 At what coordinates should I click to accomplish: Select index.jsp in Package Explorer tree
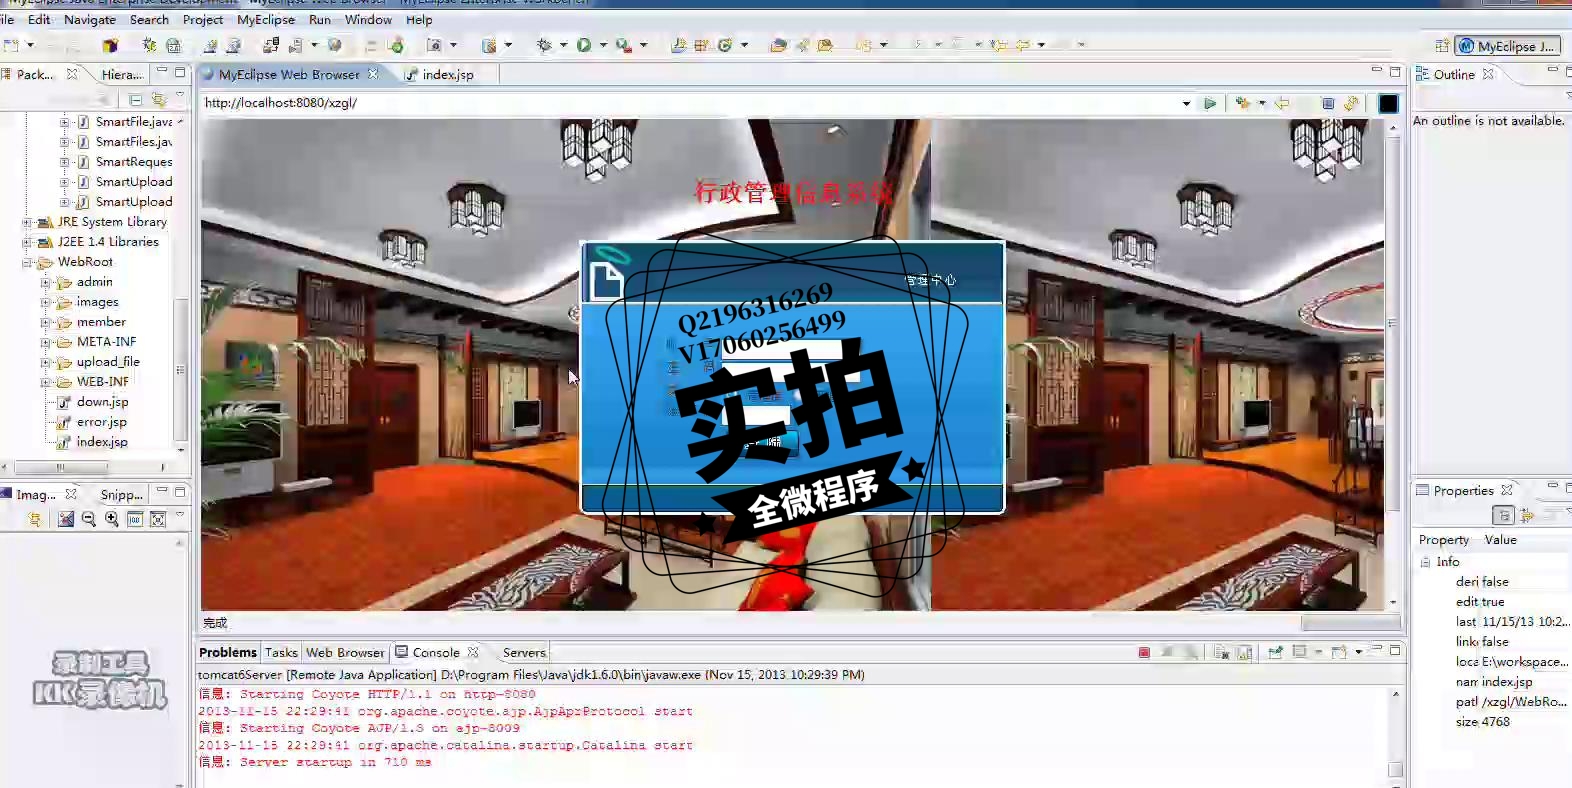pyautogui.click(x=101, y=442)
